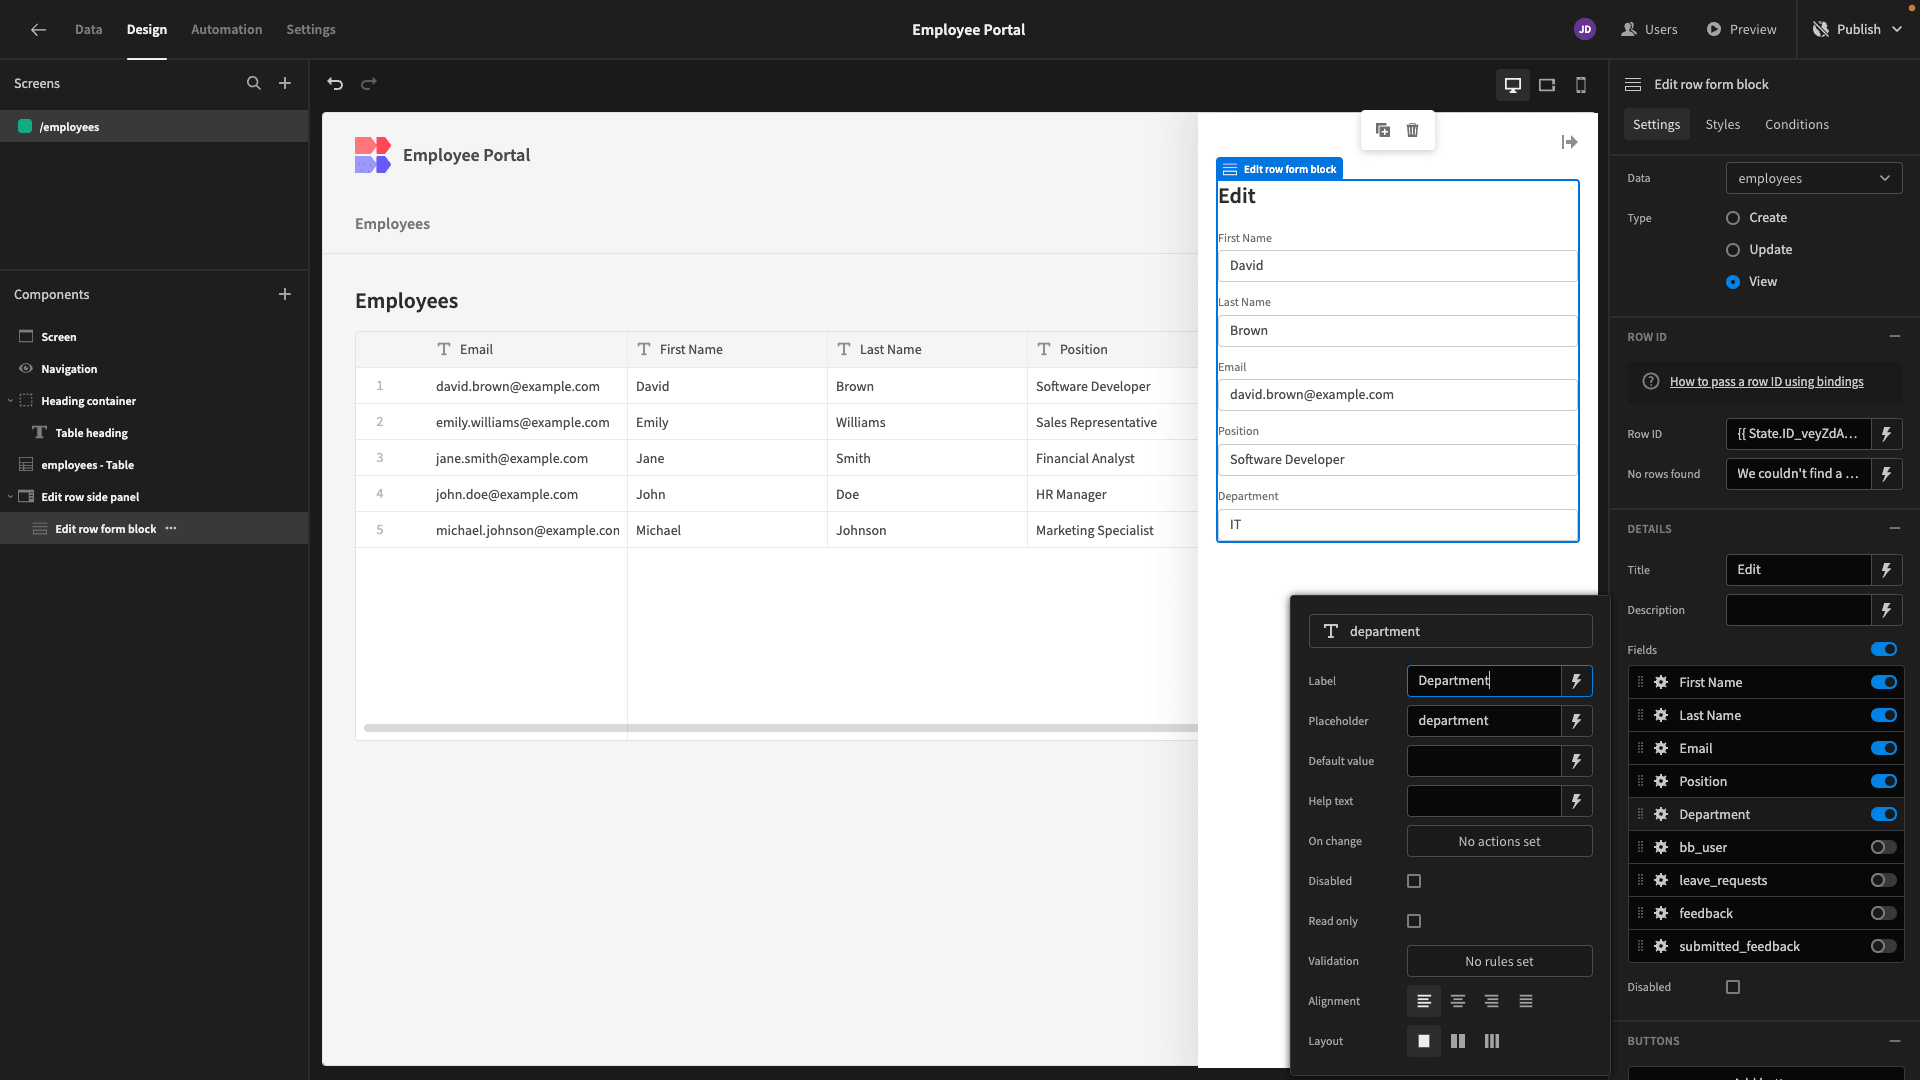The height and width of the screenshot is (1080, 1920).
Task: Switch to tablet preview device icon
Action: tap(1547, 85)
